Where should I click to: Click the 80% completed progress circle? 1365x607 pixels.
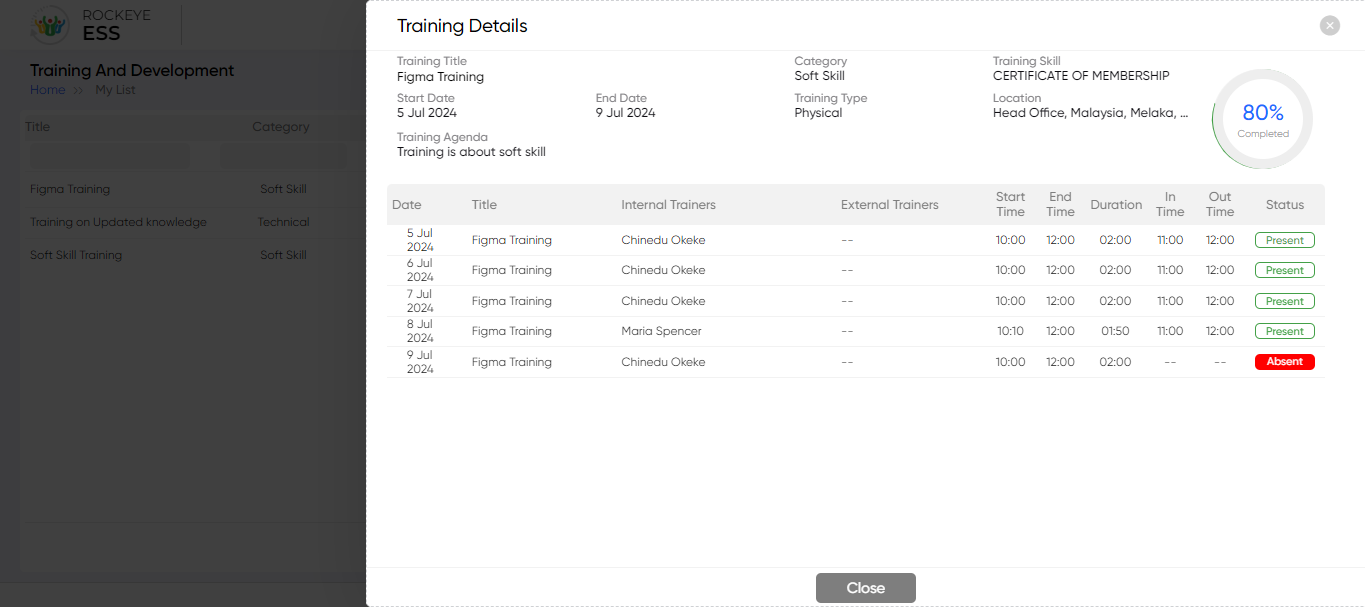[1262, 119]
